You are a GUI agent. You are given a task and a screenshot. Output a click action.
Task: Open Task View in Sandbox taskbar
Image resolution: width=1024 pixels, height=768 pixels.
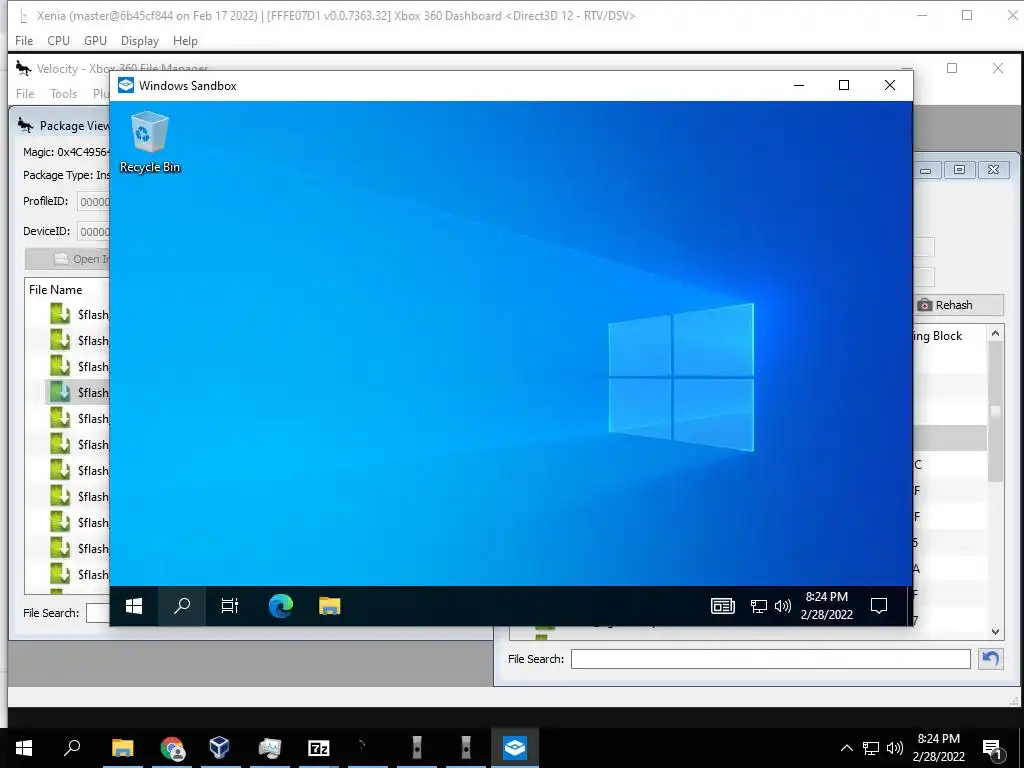[x=230, y=606]
